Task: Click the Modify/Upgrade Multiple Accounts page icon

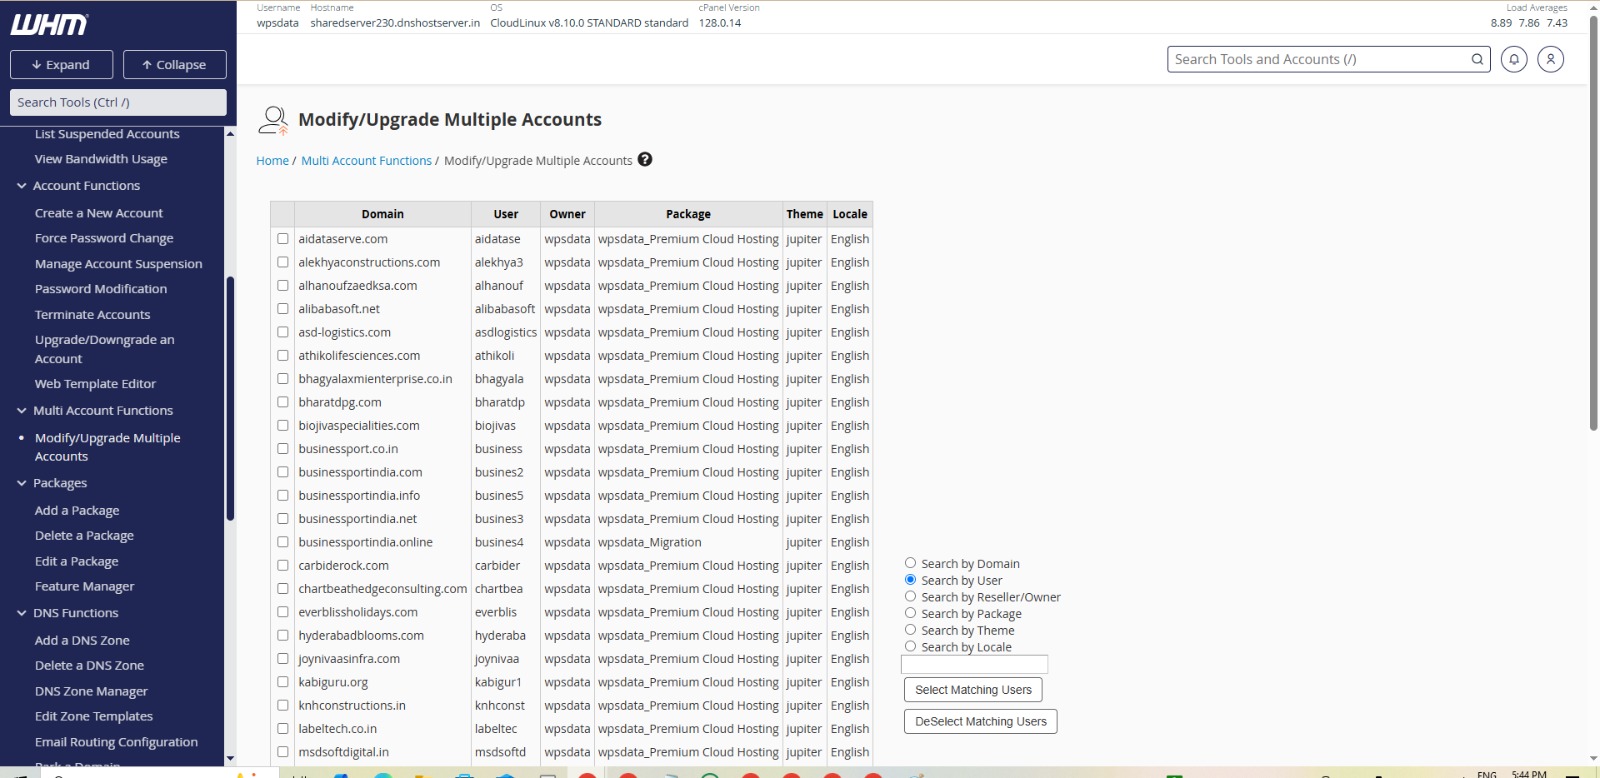Action: tap(273, 120)
